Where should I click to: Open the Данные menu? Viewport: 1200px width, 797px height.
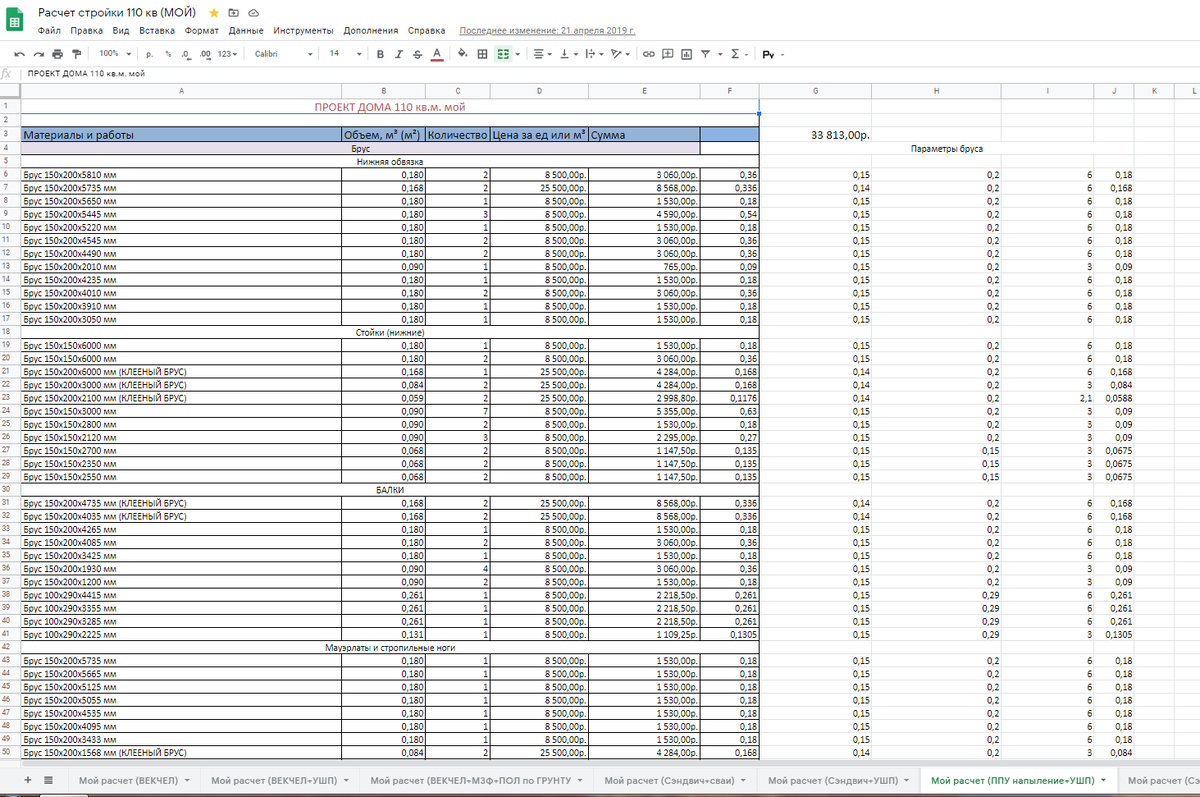246,31
